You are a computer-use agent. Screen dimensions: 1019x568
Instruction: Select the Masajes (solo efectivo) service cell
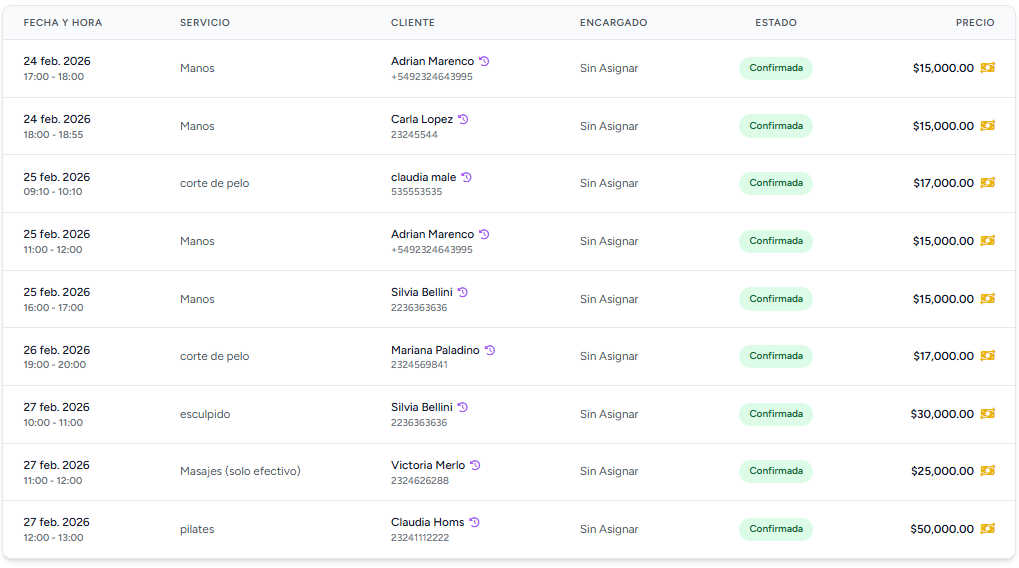coord(240,471)
